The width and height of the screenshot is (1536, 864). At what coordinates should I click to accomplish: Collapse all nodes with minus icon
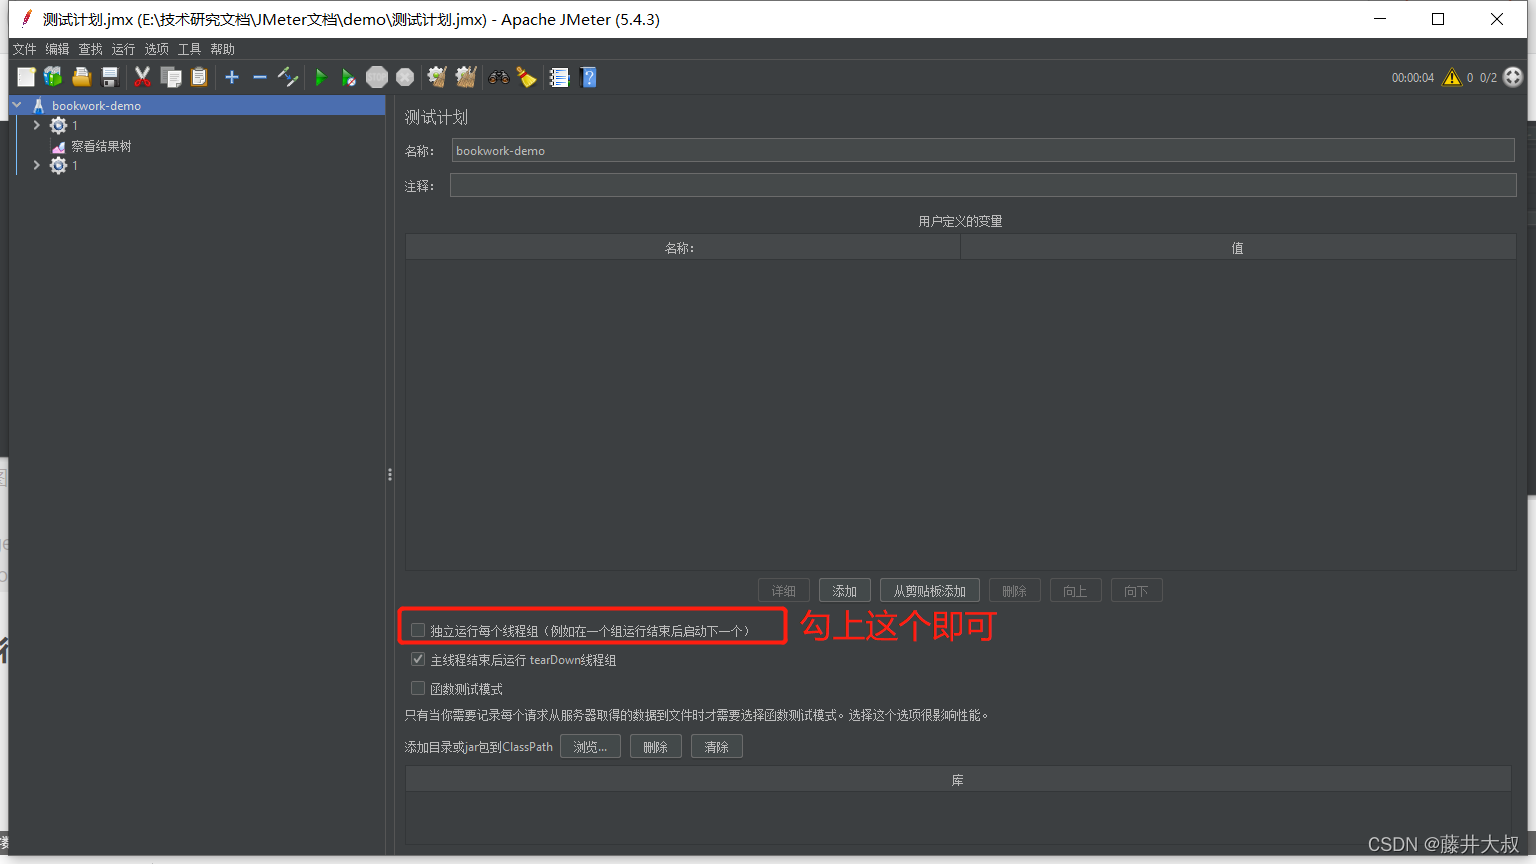click(x=260, y=77)
